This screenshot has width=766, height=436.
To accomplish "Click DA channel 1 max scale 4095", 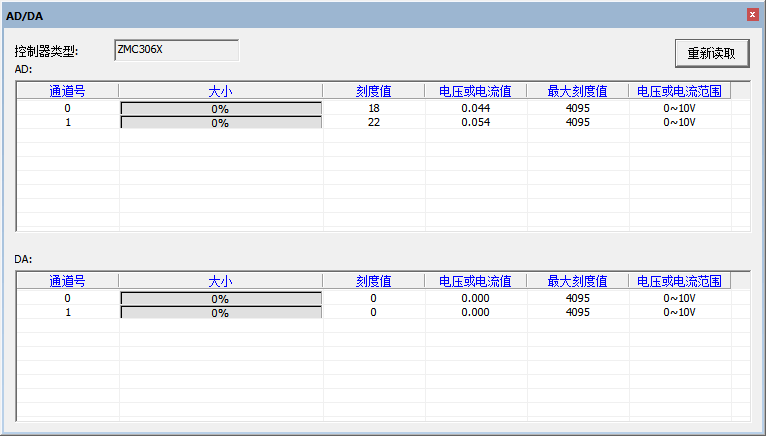I will click(578, 312).
